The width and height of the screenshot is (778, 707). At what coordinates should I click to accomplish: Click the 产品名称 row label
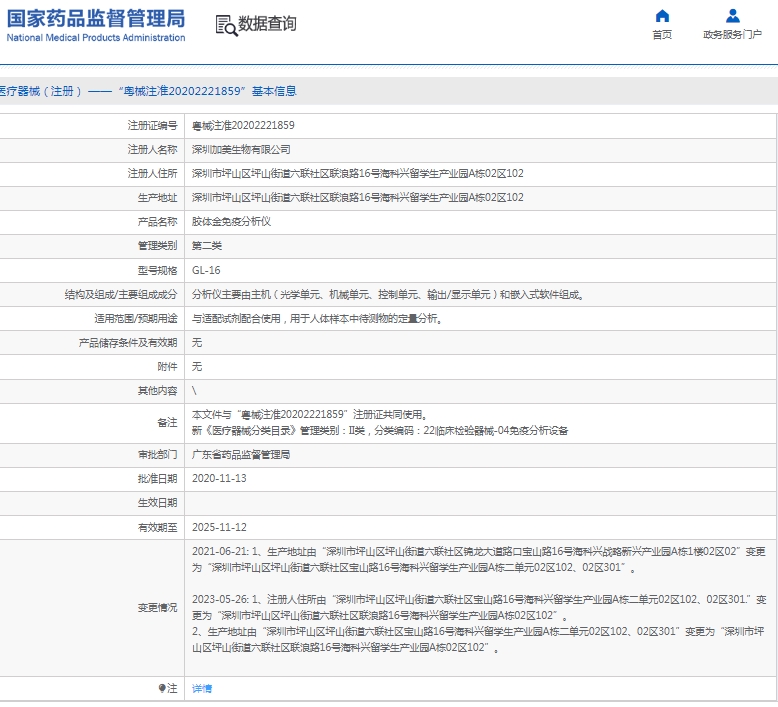tap(157, 221)
